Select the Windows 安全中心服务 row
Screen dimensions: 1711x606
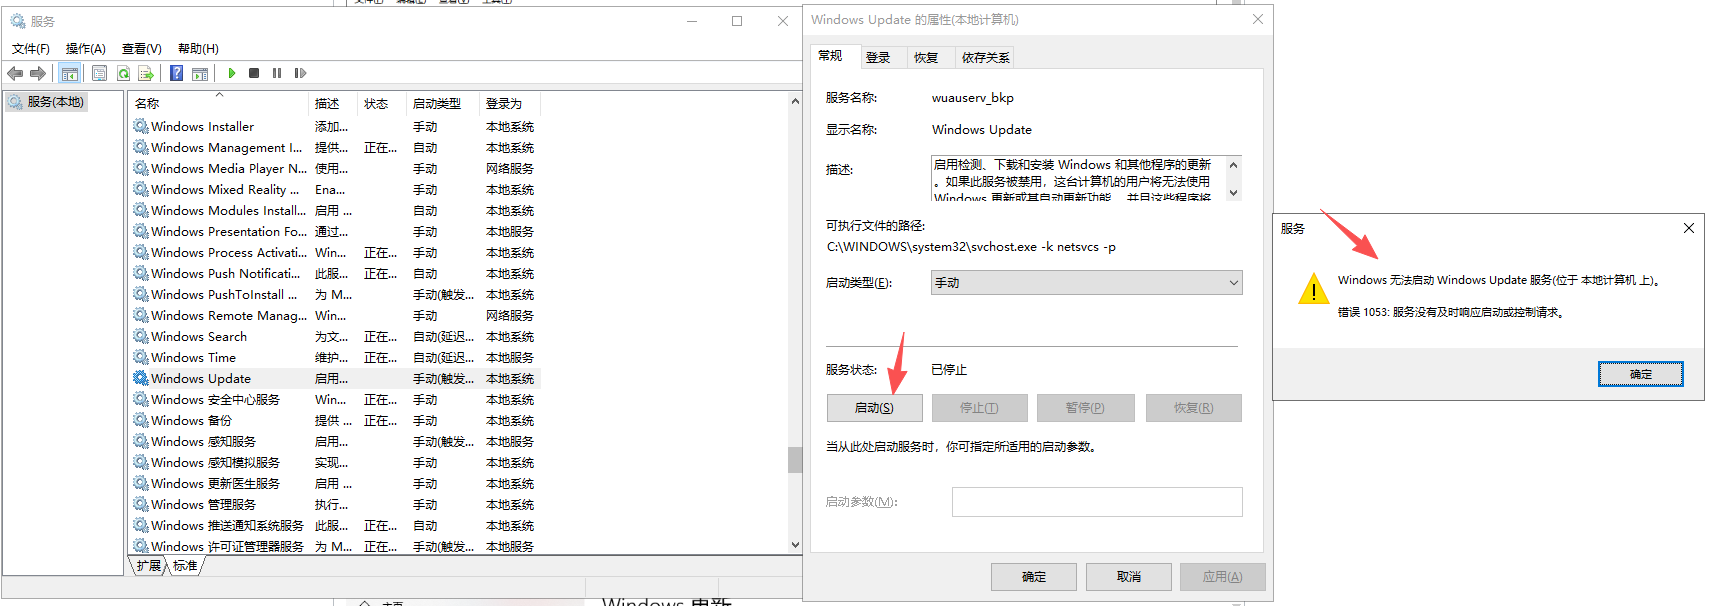pos(336,399)
